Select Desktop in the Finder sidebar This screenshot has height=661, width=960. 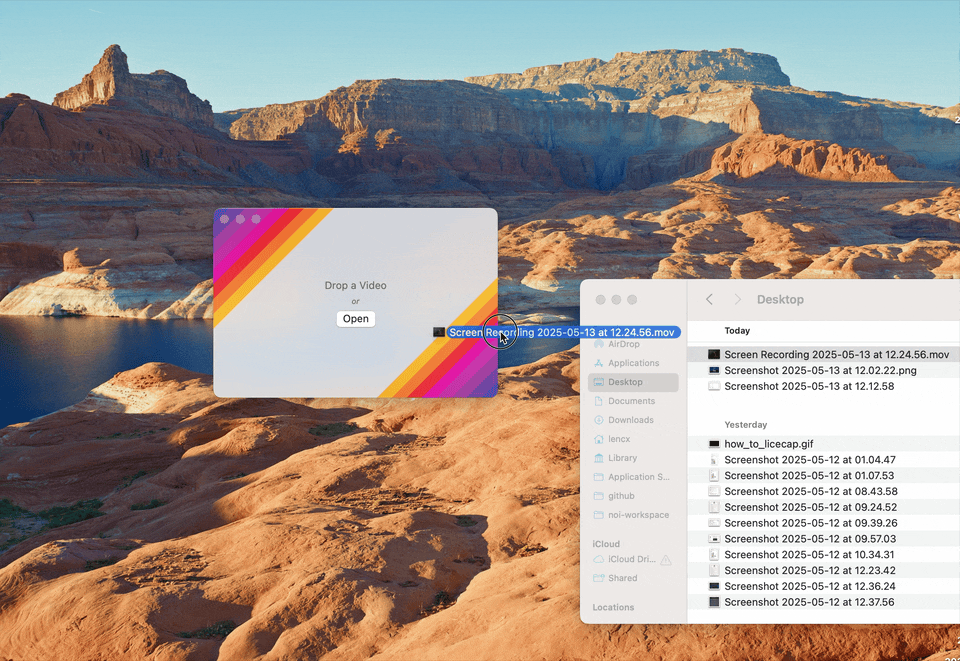[633, 382]
